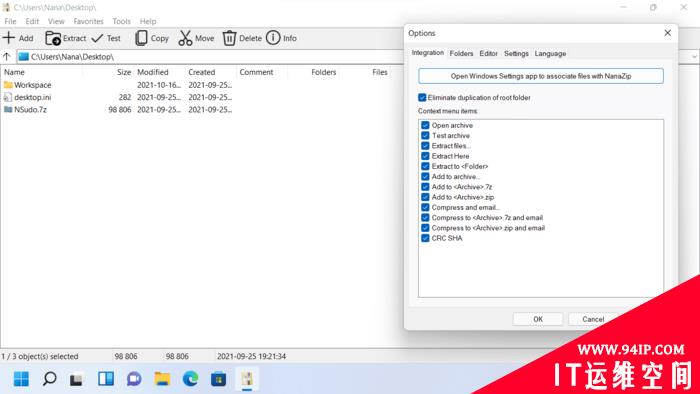Sort by Name column header
Screen dimensions: 700x394
14,72
